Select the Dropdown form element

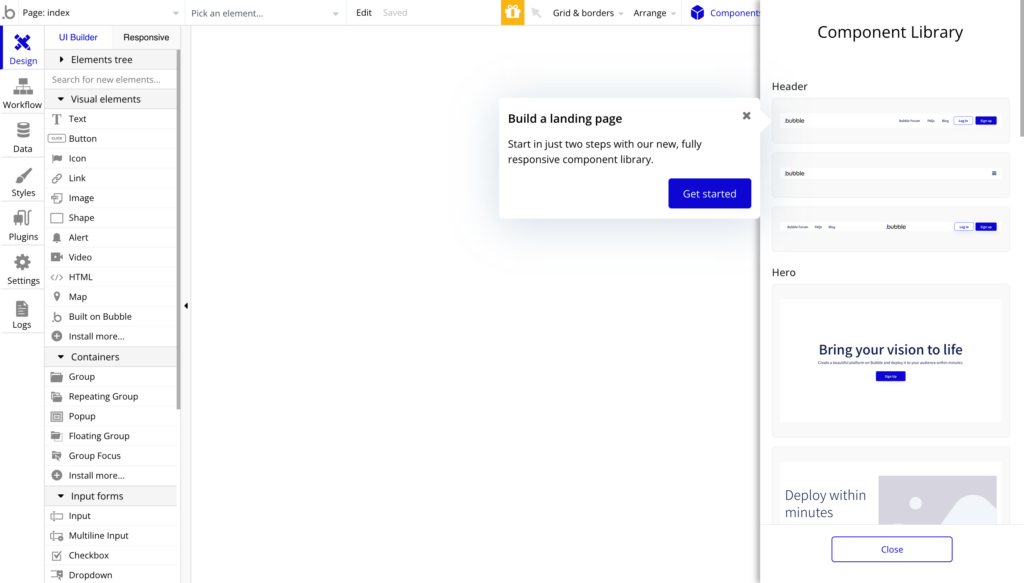pos(112,575)
